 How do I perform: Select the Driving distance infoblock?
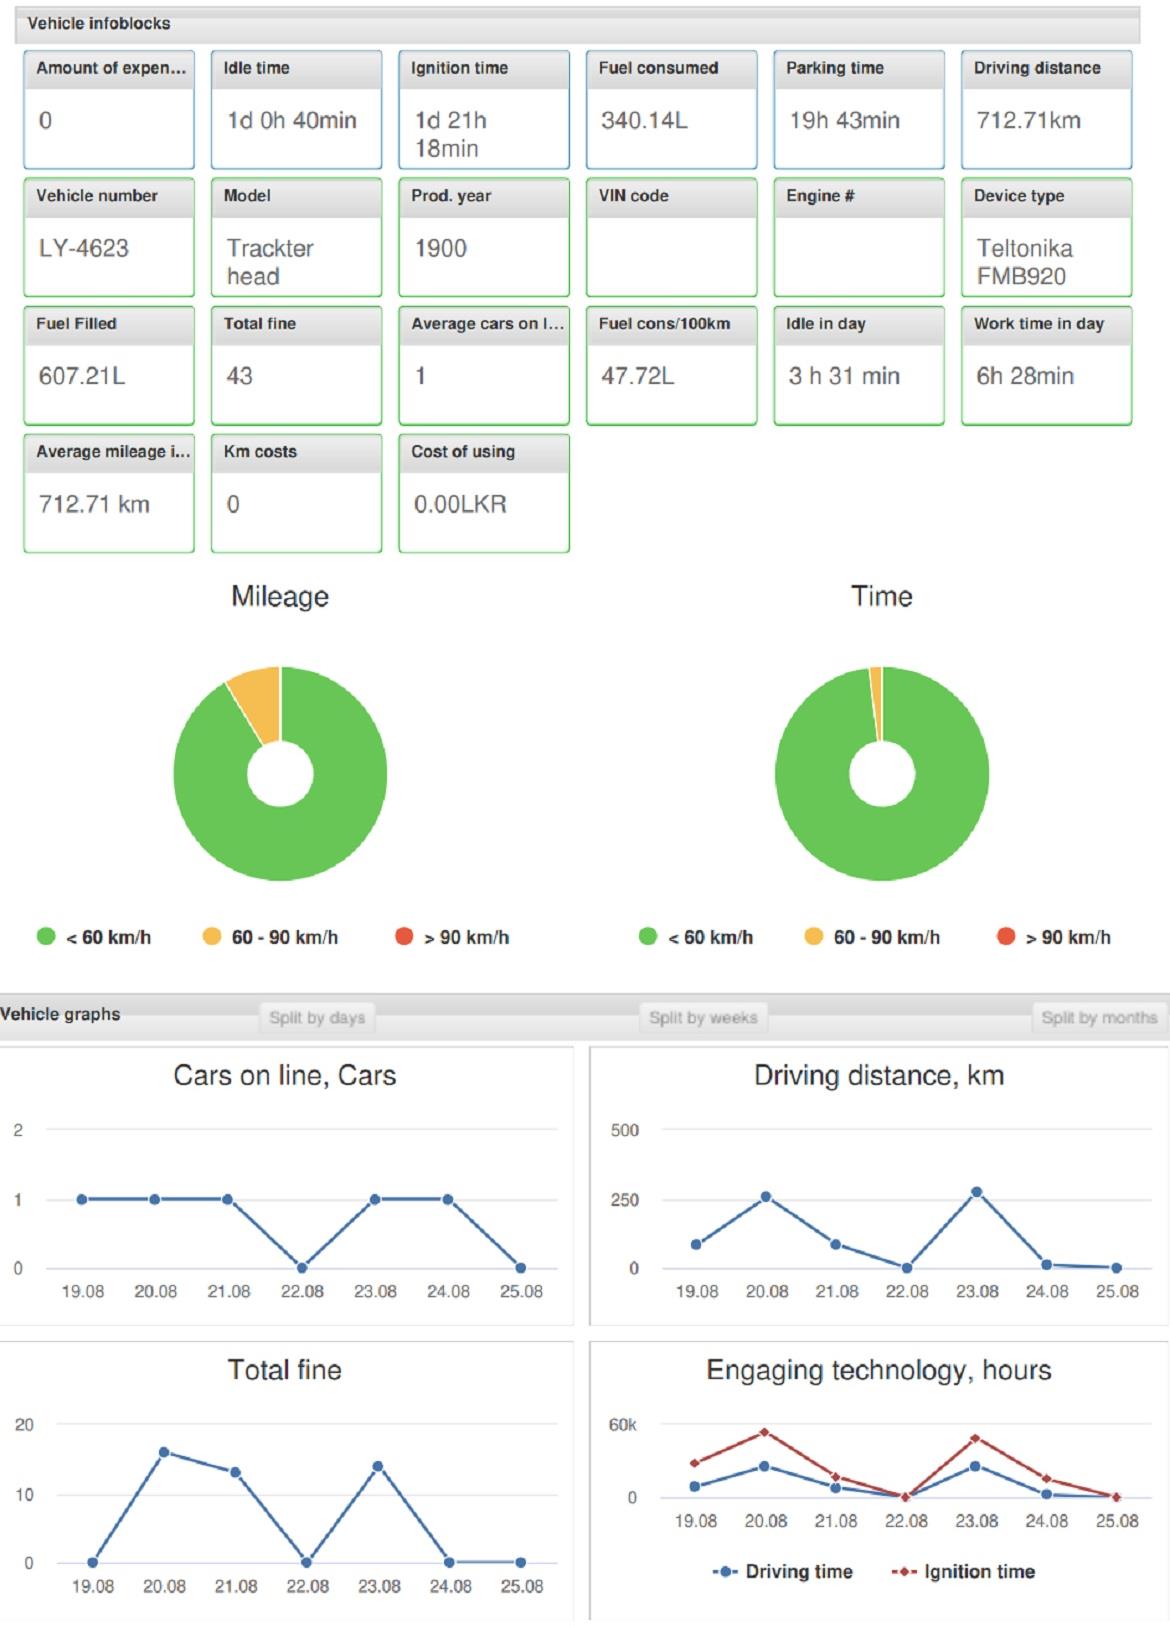tap(1047, 110)
